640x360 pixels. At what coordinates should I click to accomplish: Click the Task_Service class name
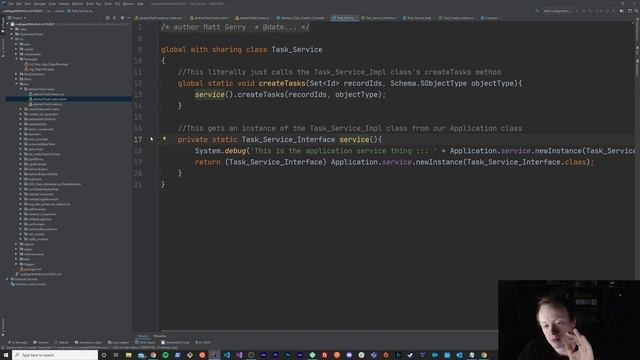point(297,49)
